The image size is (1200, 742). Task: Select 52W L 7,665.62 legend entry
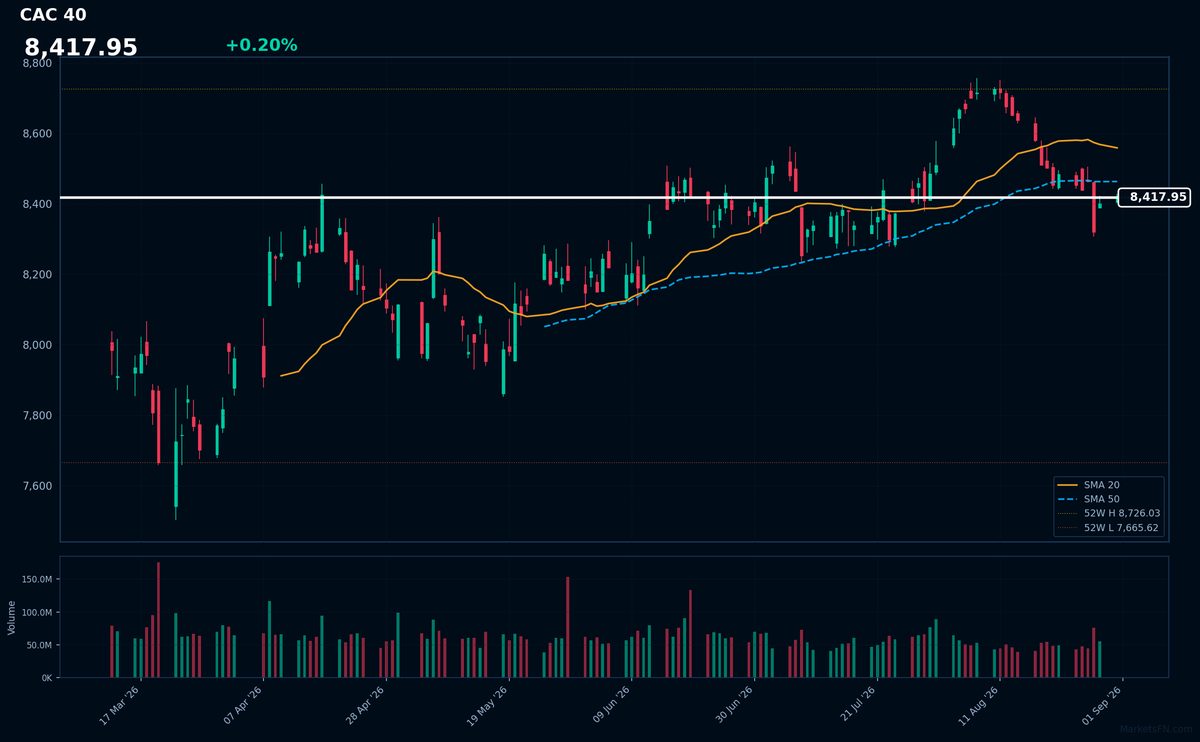[1108, 527]
